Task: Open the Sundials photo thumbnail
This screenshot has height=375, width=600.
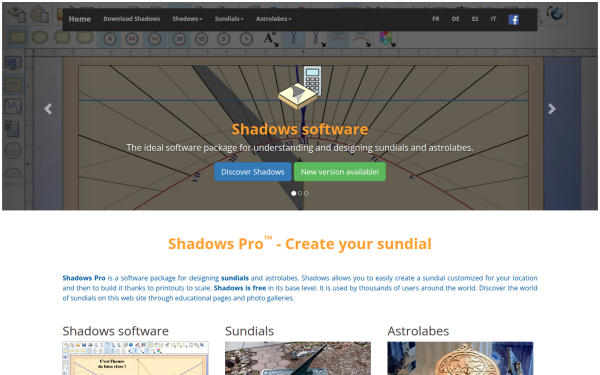Action: coord(298,358)
